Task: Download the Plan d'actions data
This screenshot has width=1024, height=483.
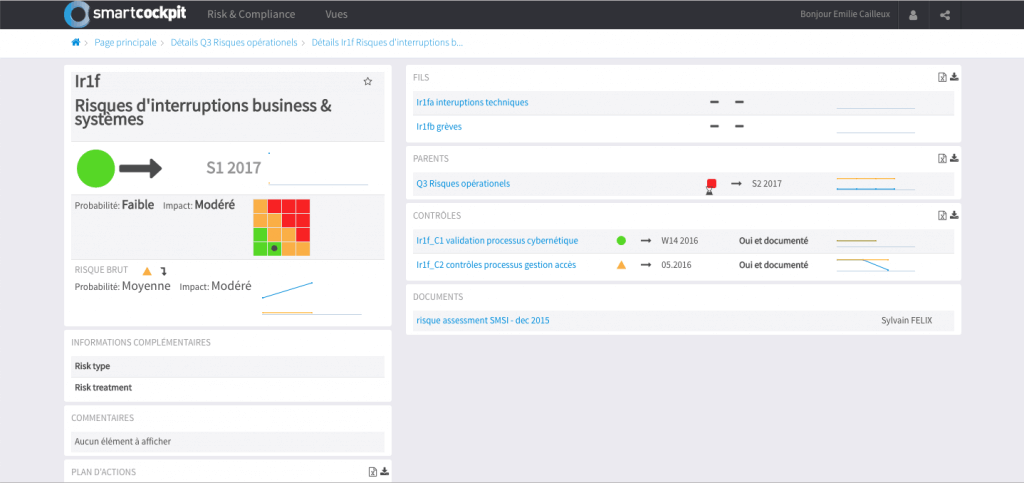Action: (x=385, y=472)
